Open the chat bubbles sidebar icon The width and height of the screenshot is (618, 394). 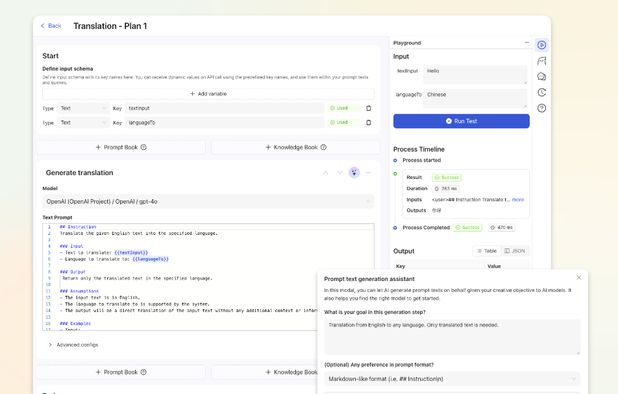542,76
